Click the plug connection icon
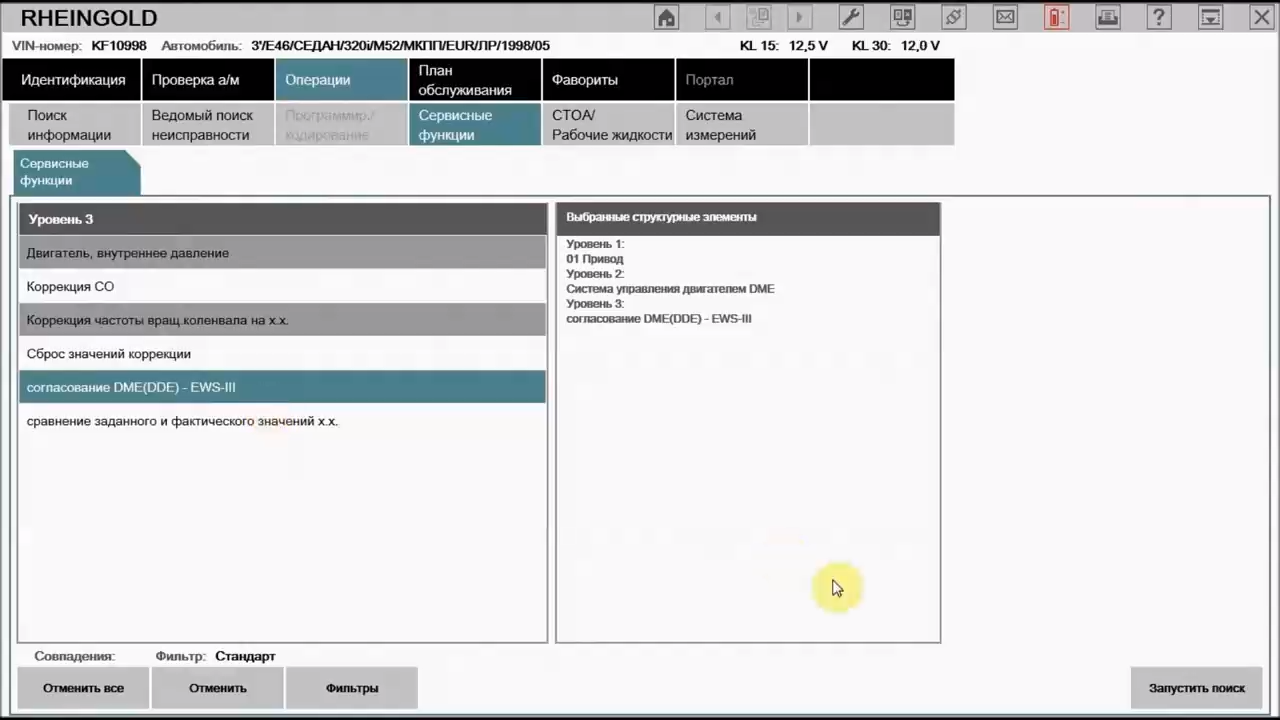 coord(954,17)
